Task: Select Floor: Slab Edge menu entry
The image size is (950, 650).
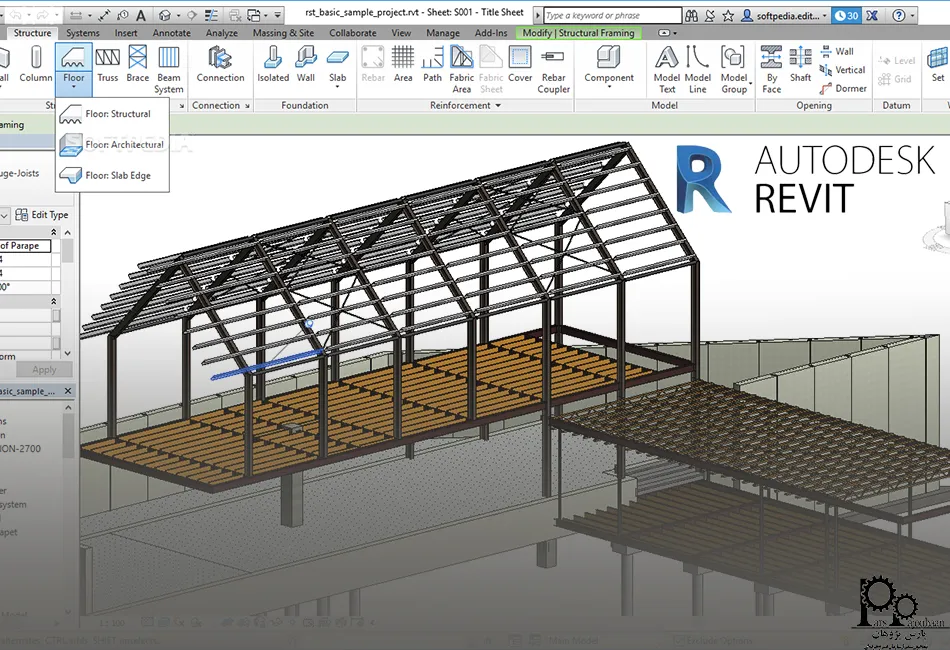Action: (x=113, y=176)
